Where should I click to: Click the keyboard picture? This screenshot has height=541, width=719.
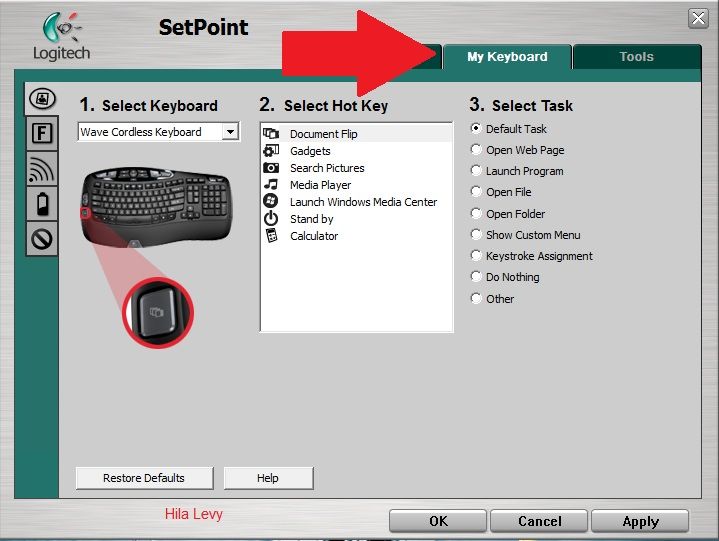pyautogui.click(x=156, y=207)
